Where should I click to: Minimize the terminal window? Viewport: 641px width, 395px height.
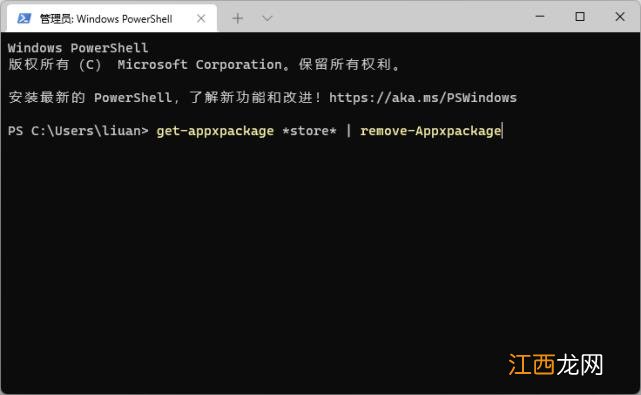click(x=540, y=17)
